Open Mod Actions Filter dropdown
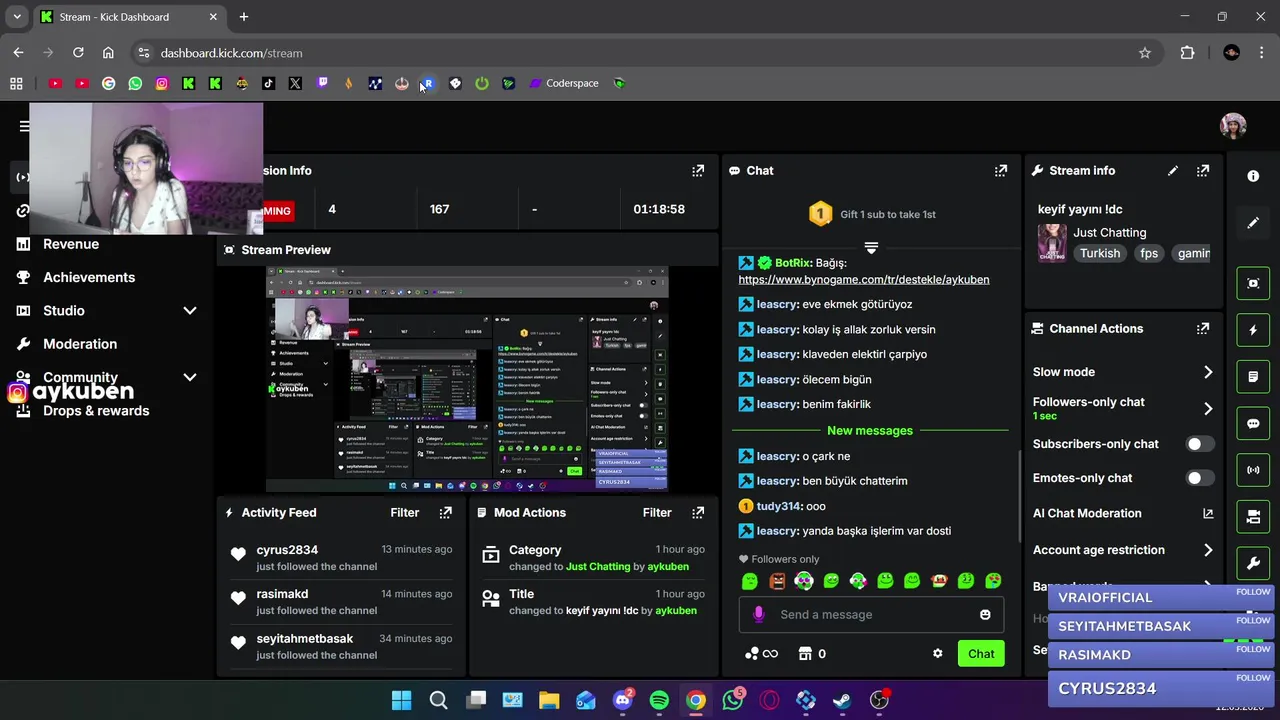 pos(657,512)
